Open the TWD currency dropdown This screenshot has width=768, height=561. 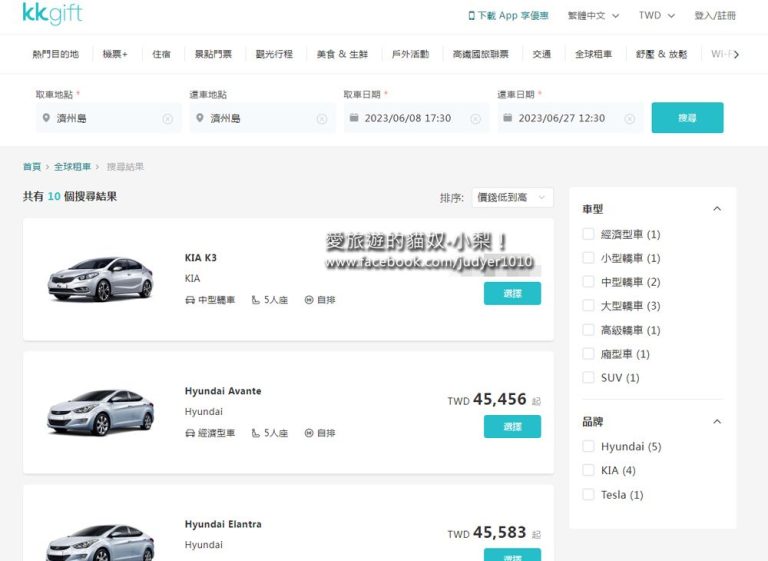point(657,16)
